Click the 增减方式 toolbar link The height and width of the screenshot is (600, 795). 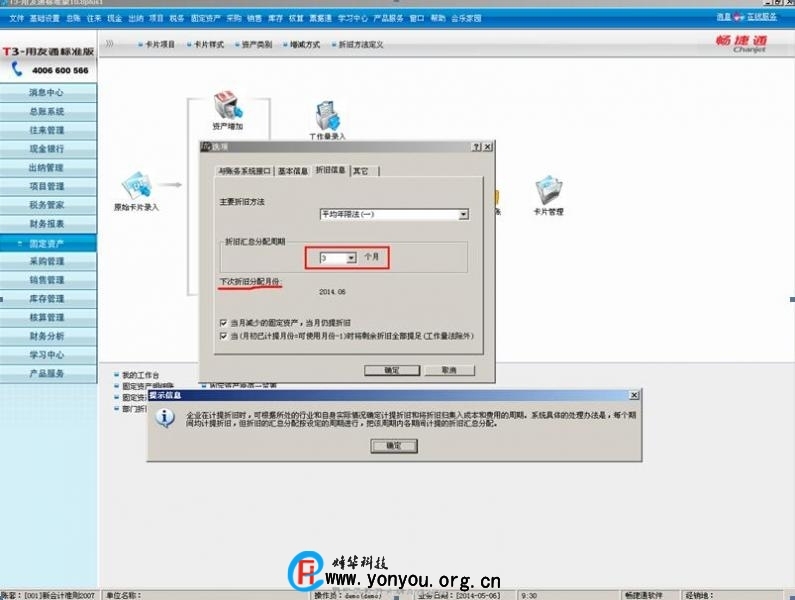tap(305, 45)
